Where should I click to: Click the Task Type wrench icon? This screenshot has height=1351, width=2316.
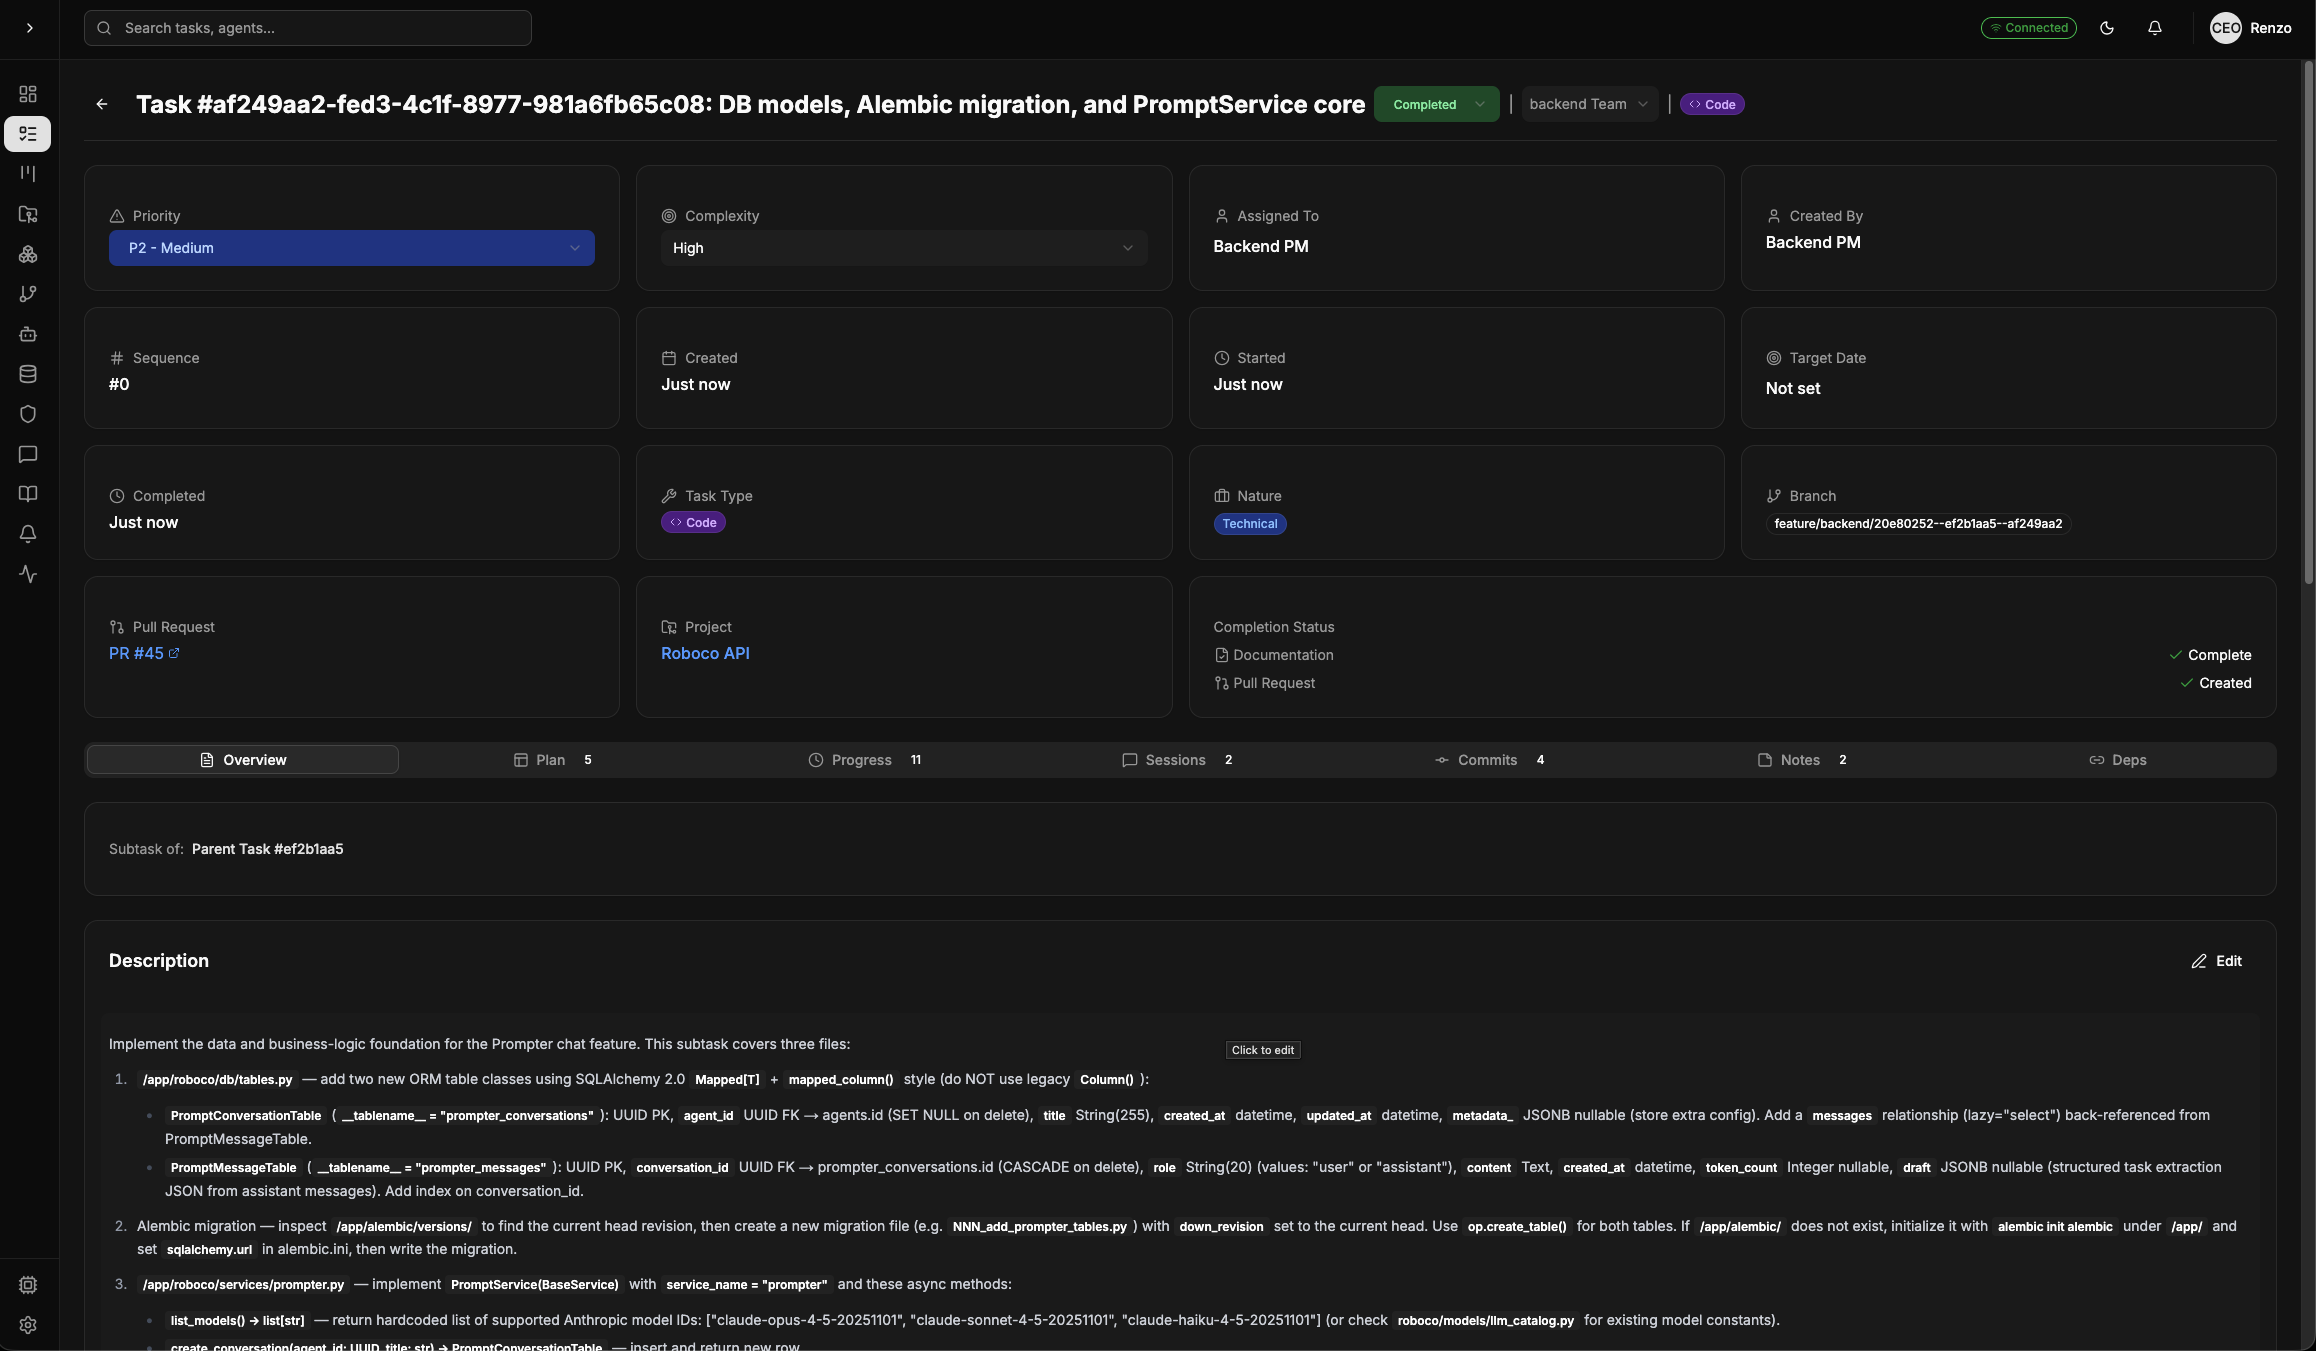[669, 496]
